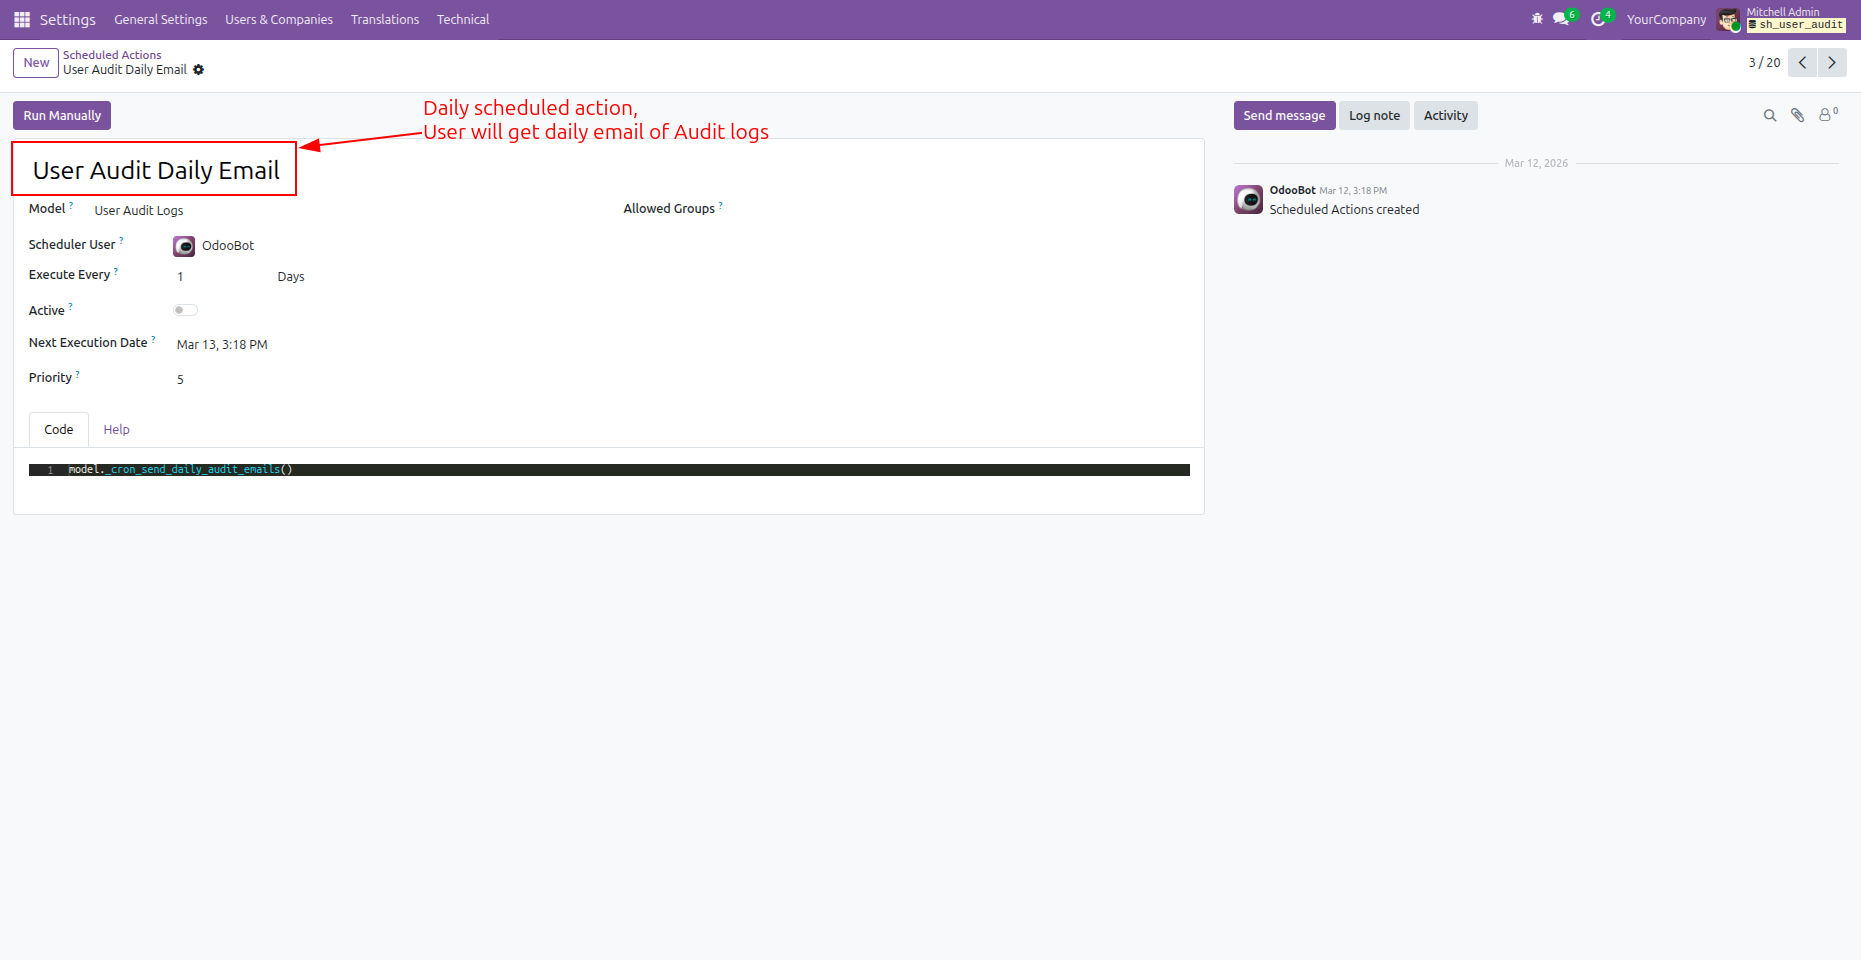Show help tooltip for Scheduler User
The width and height of the screenshot is (1861, 960).
point(122,241)
